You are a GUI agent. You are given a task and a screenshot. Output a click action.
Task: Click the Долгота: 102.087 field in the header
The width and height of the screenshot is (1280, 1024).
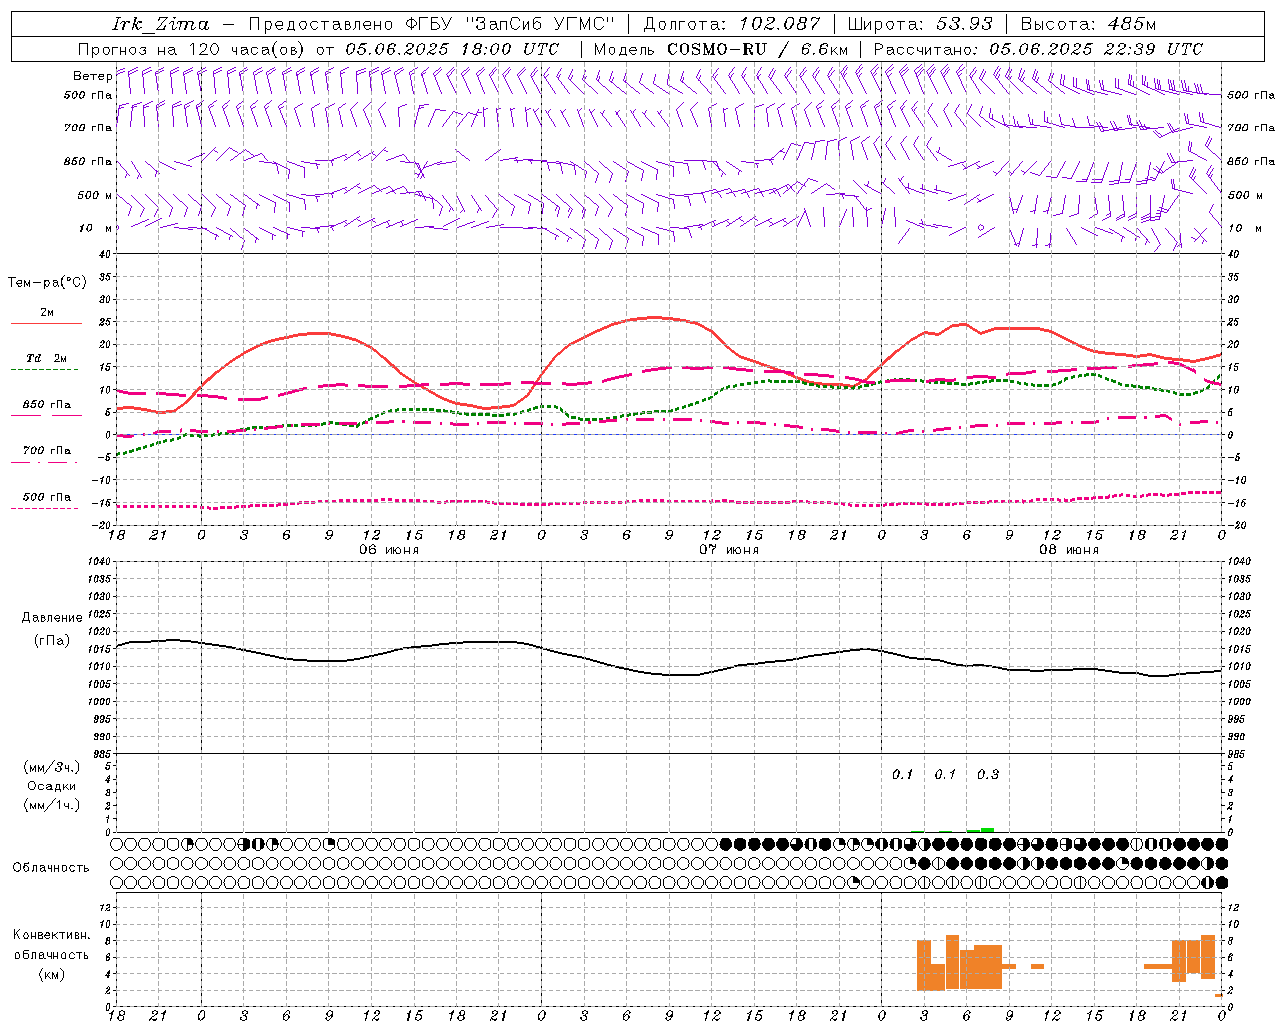point(731,24)
